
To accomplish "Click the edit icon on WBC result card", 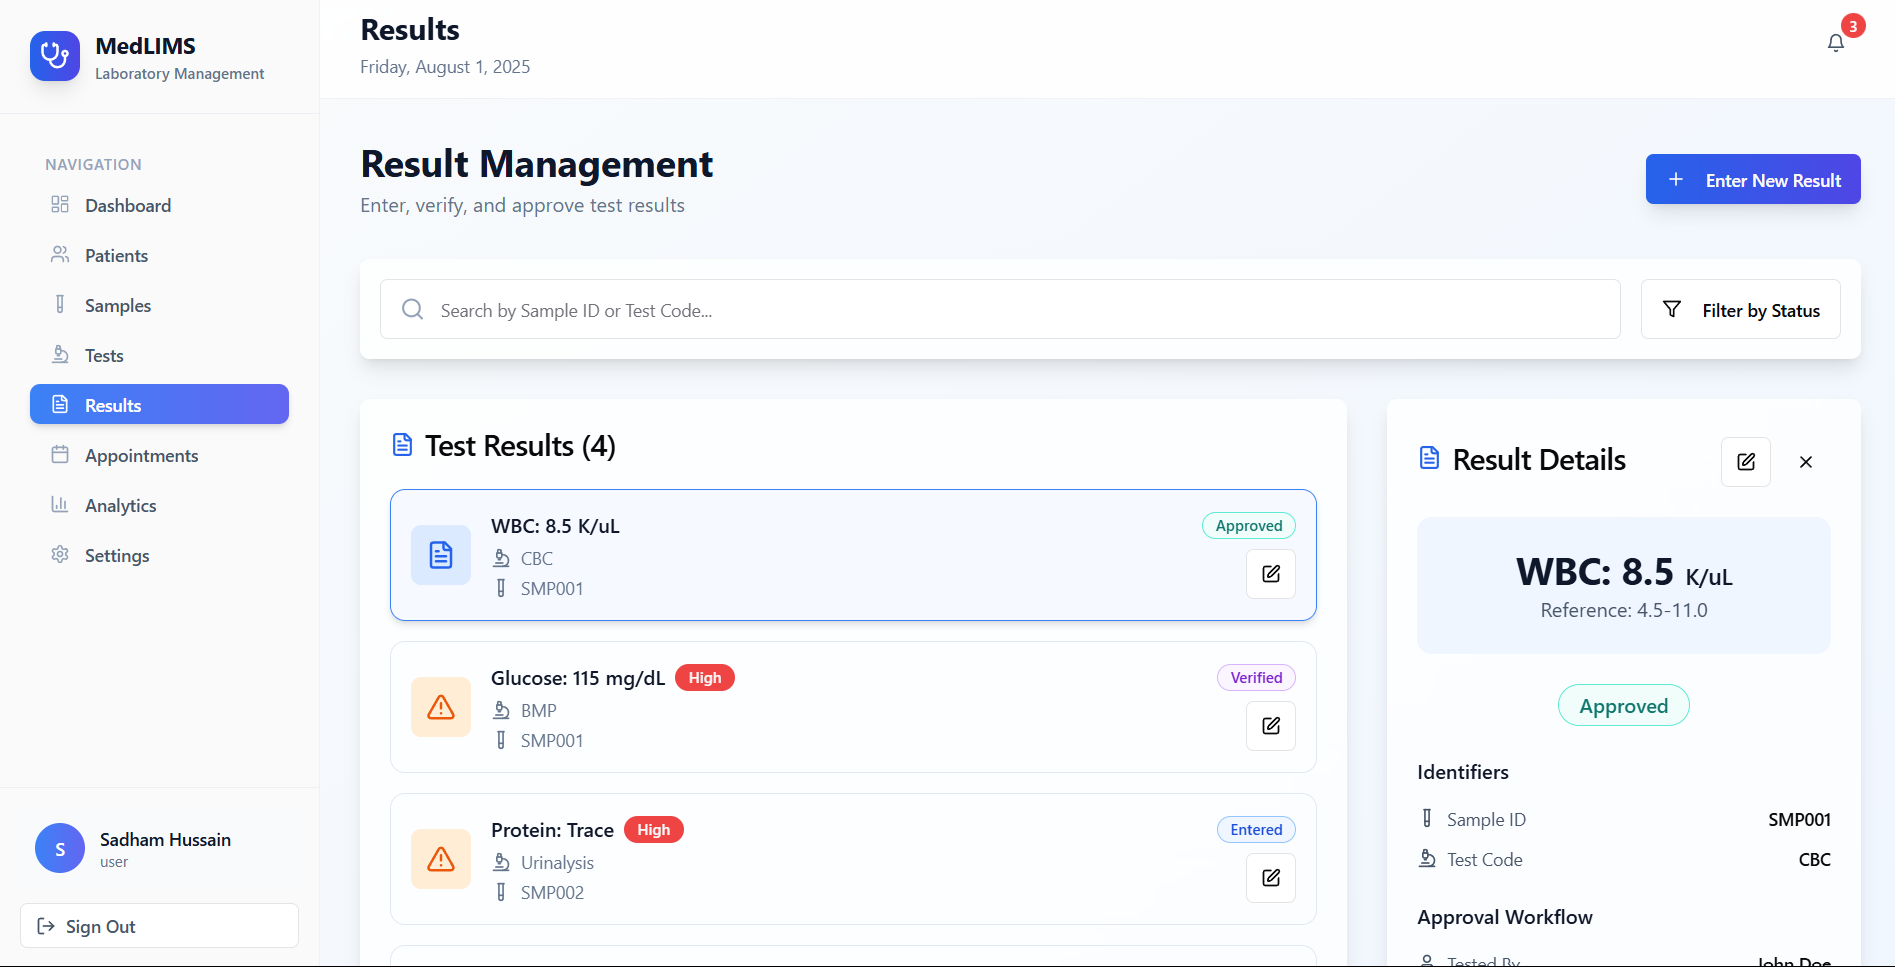I will (1271, 574).
